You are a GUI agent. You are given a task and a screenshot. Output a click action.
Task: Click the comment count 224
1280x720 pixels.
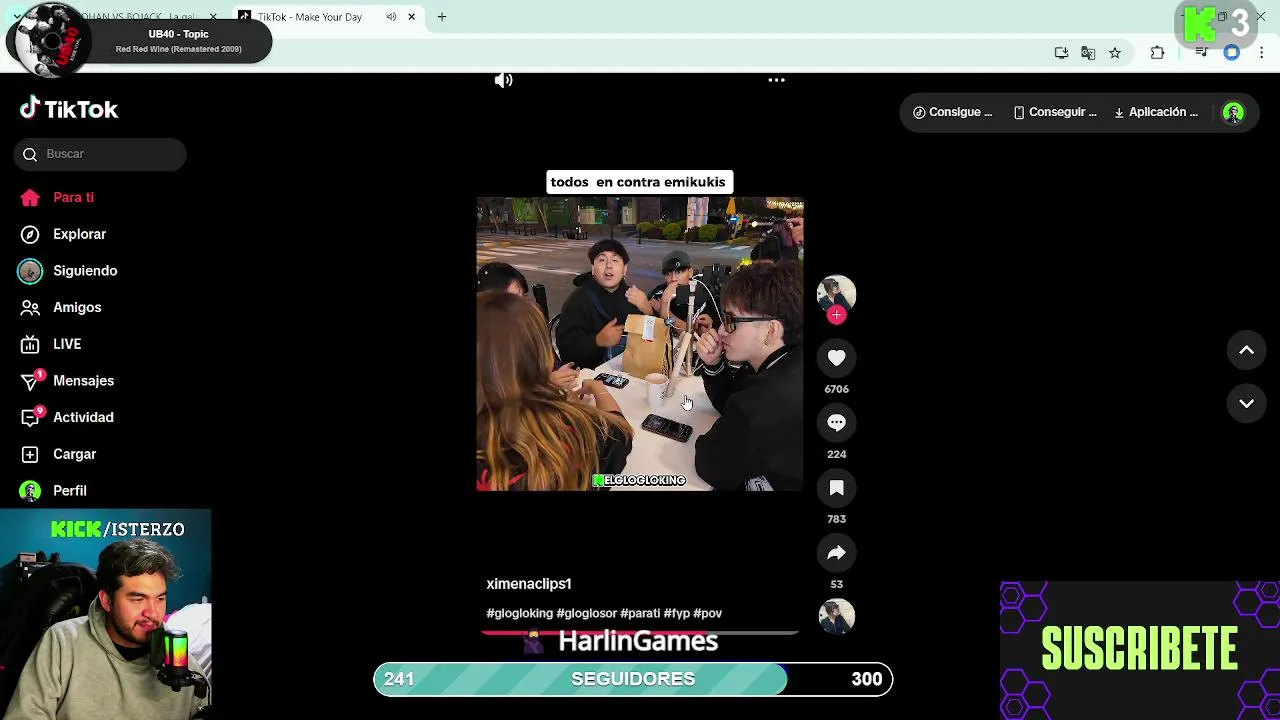pyautogui.click(x=837, y=454)
